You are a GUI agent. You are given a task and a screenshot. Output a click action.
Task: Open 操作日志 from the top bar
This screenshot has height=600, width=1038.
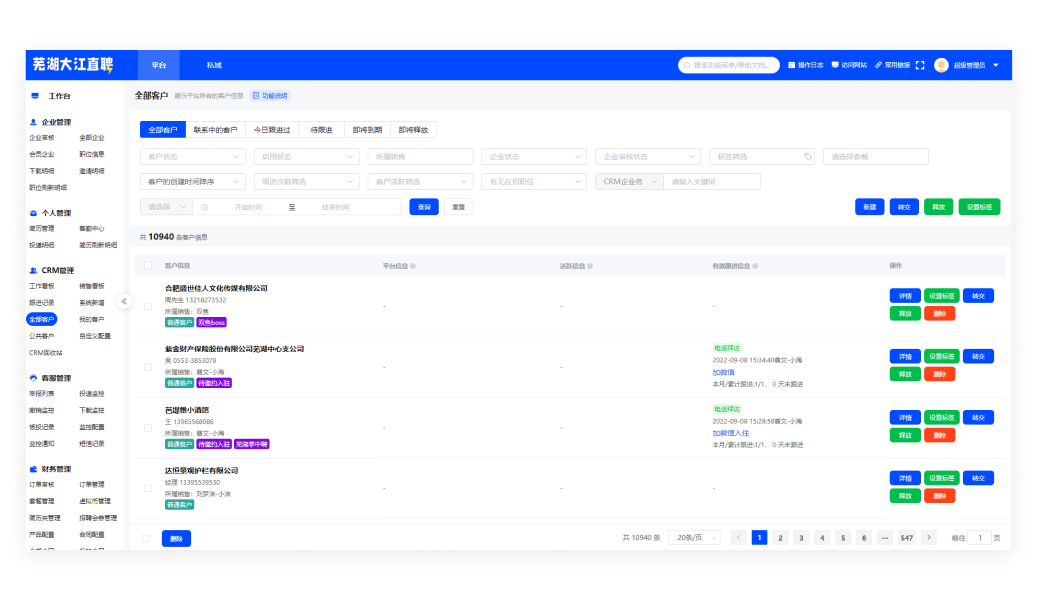pyautogui.click(x=791, y=65)
